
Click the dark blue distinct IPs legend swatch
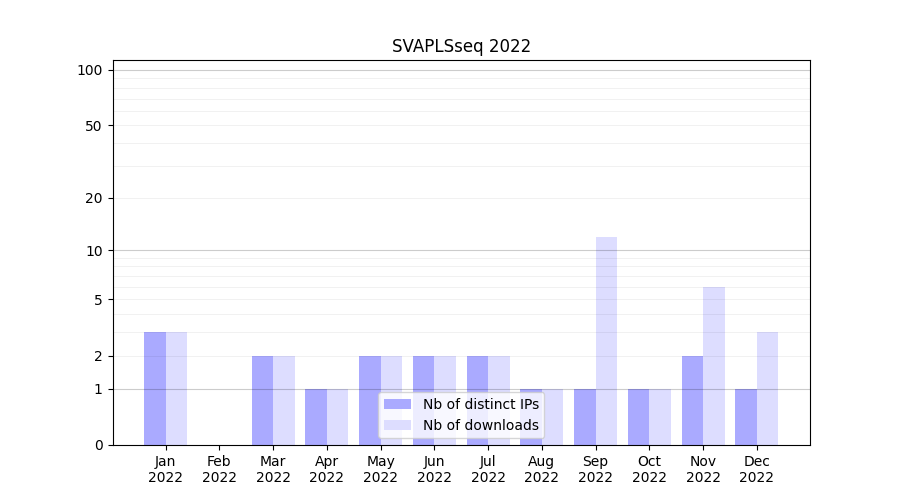tap(397, 404)
